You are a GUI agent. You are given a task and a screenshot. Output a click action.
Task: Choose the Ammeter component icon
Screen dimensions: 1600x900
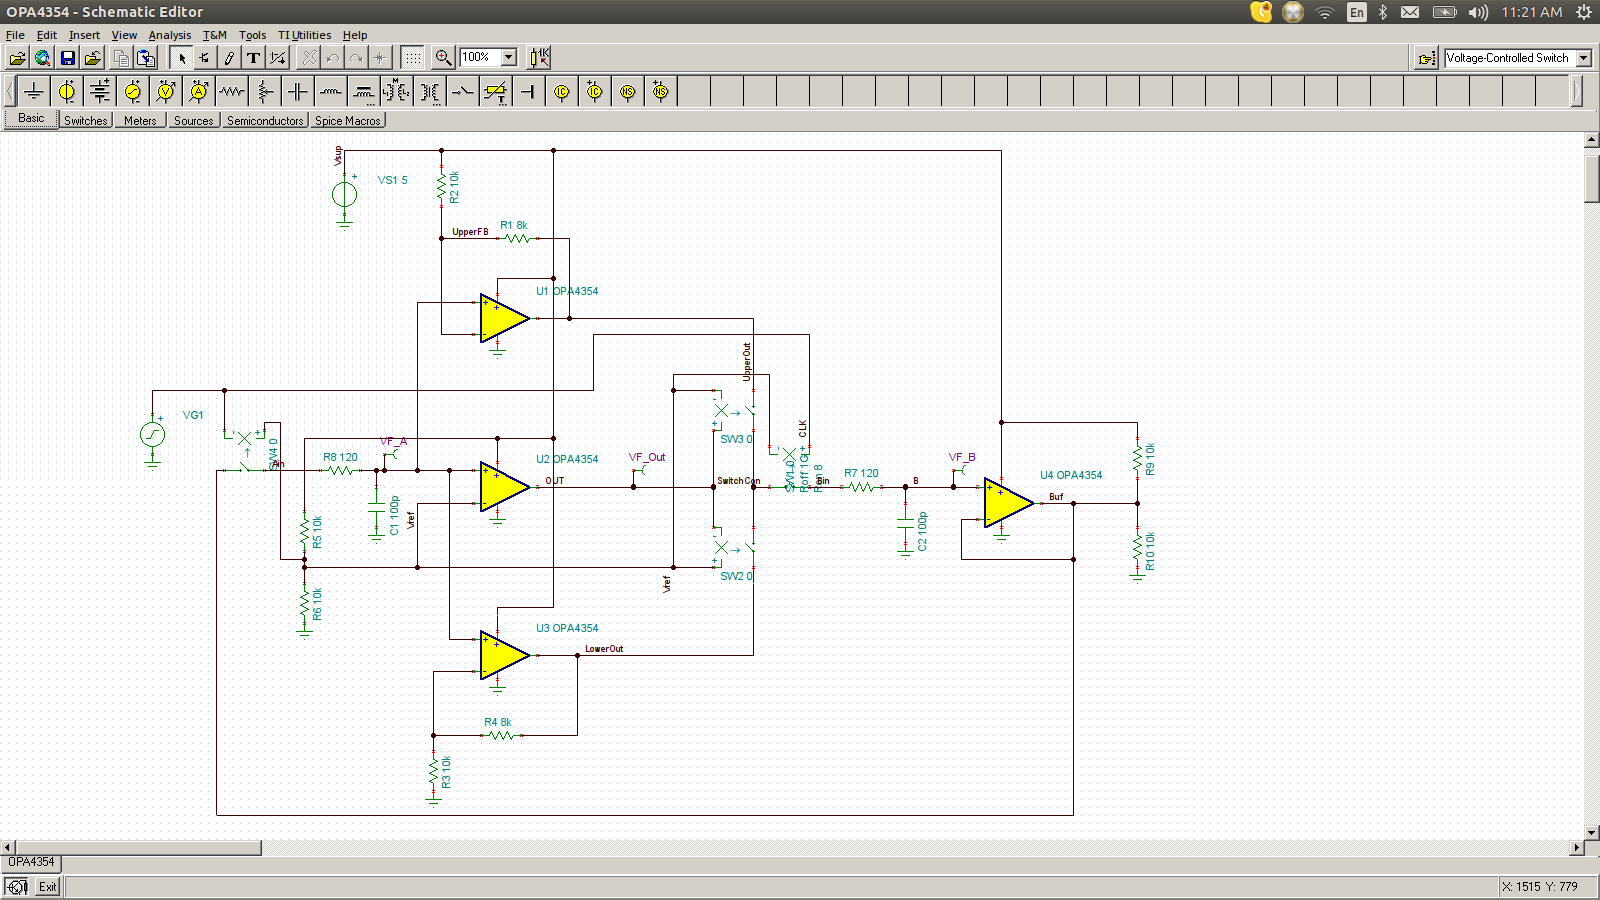pos(198,90)
